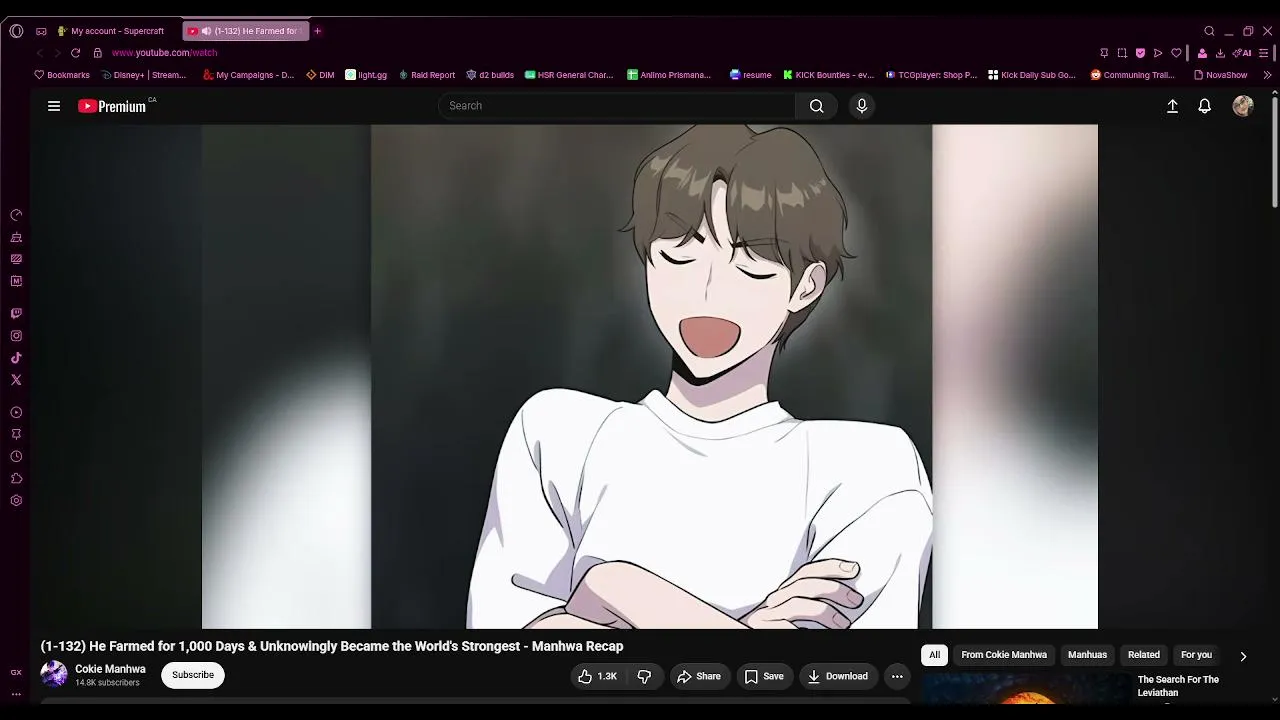Open TikTok in the Opera sidebar

(x=16, y=358)
